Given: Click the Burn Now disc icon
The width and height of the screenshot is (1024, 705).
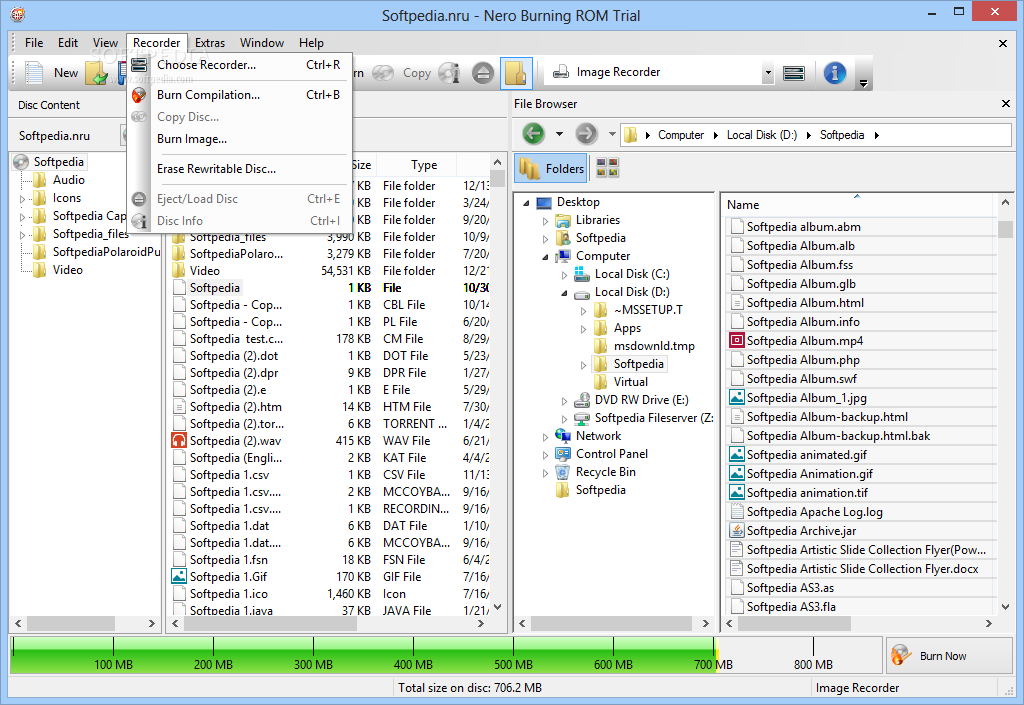Looking at the screenshot, I should (x=901, y=655).
